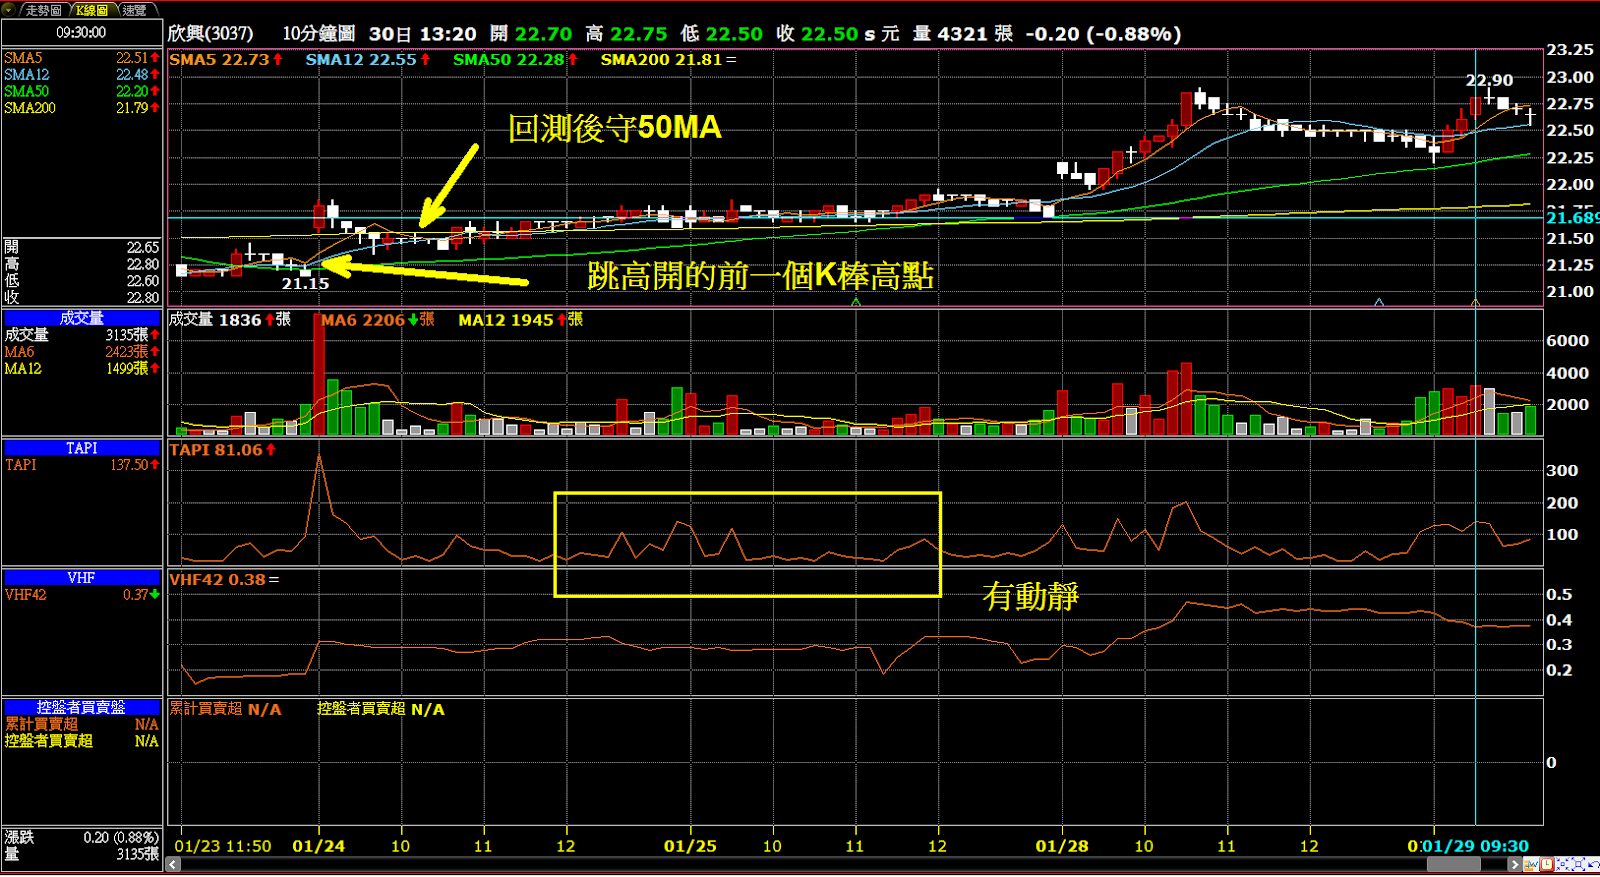This screenshot has height=877, width=1600.
Task: Click the 欣興(3037) stock title
Action: coord(210,34)
